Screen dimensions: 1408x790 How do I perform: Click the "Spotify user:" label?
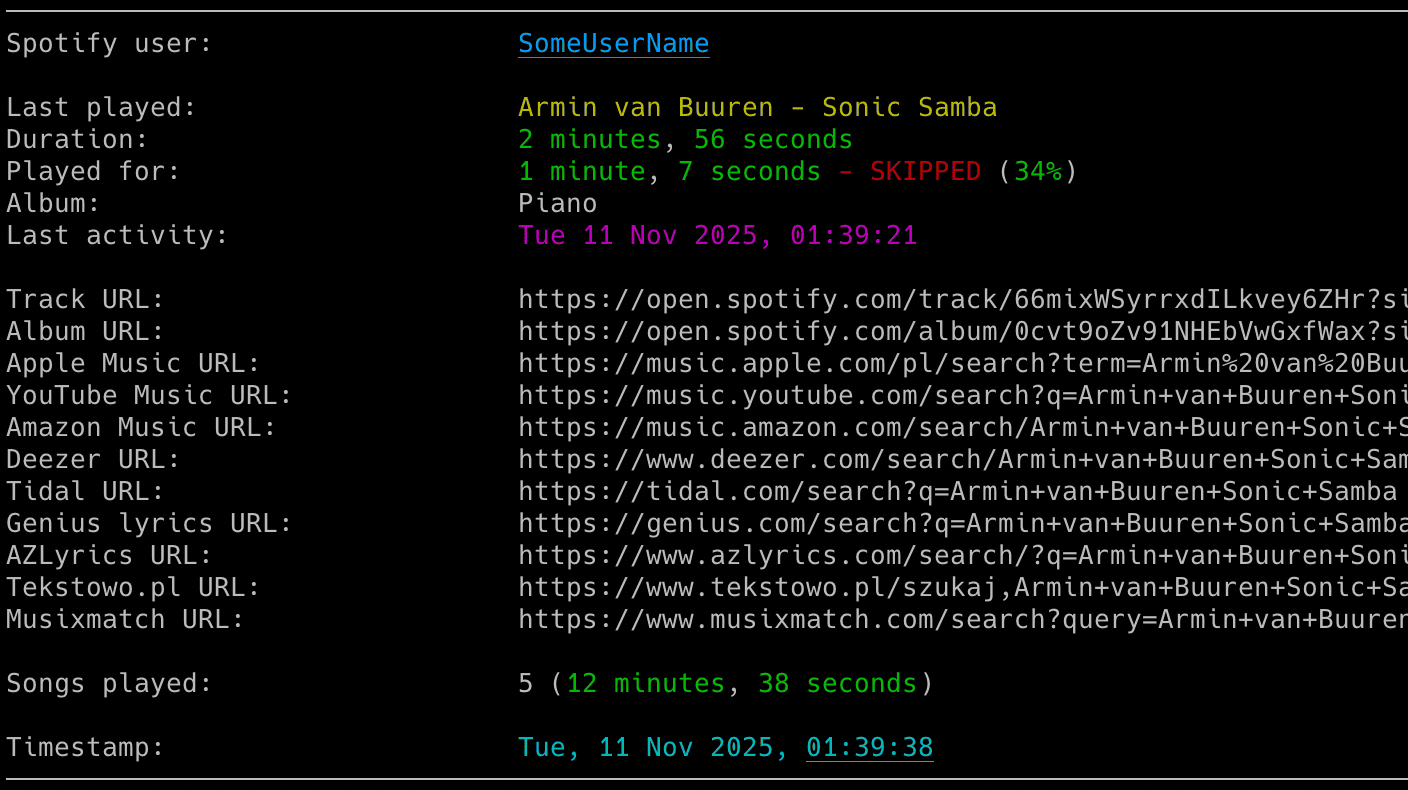(109, 44)
